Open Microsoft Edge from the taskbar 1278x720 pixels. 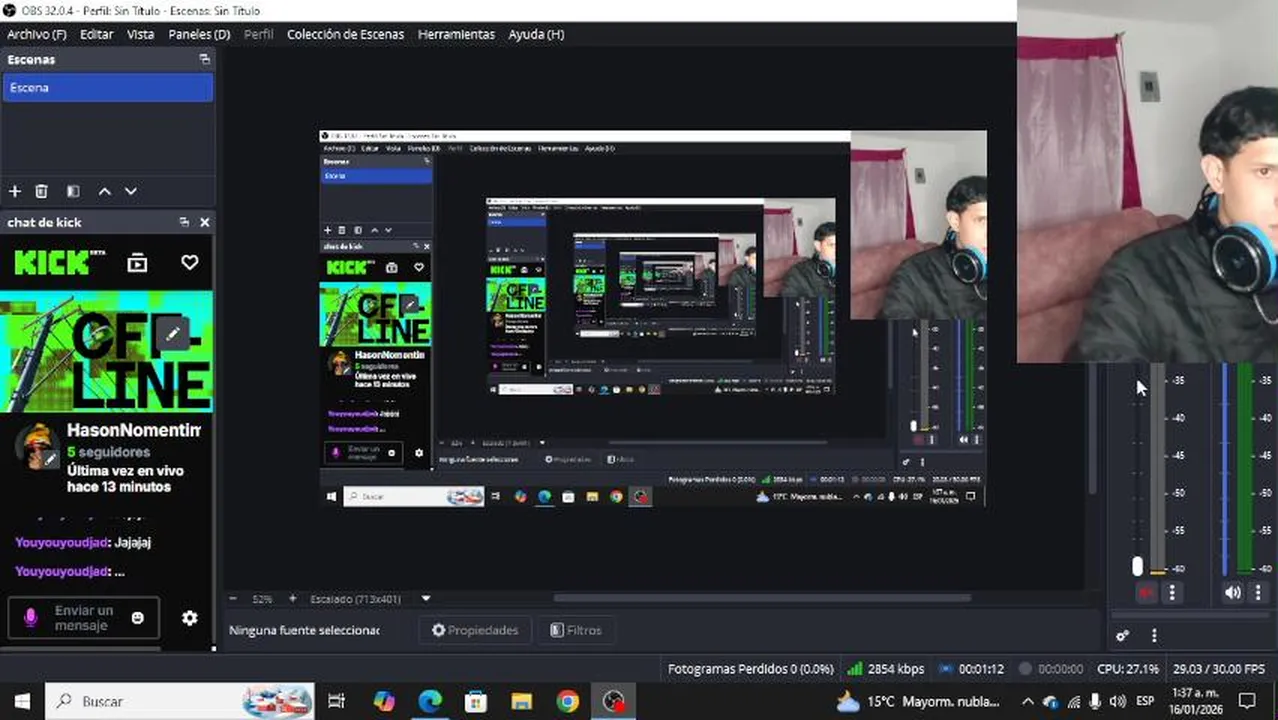click(x=430, y=701)
